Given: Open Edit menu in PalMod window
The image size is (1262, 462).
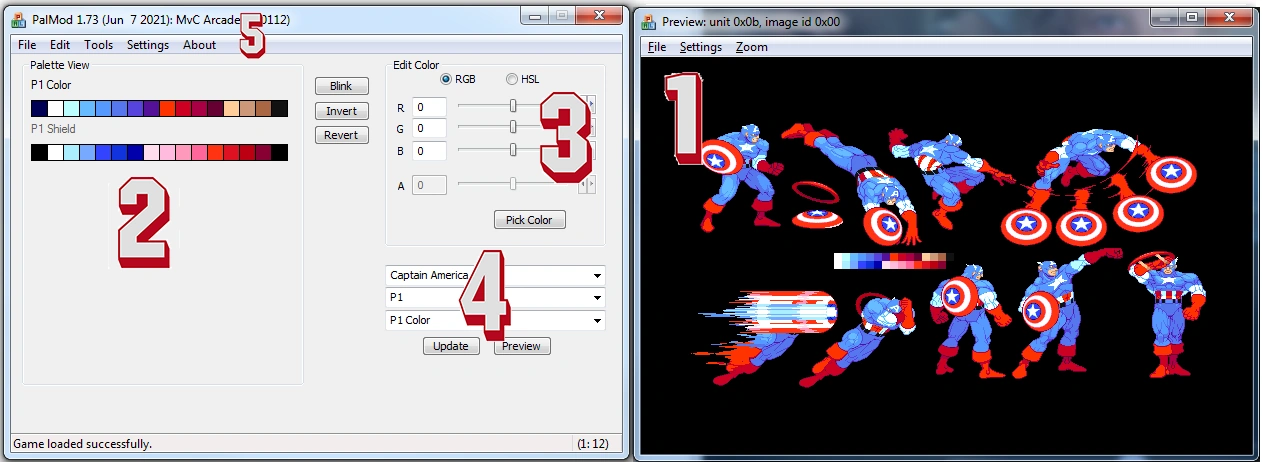Looking at the screenshot, I should (x=60, y=45).
